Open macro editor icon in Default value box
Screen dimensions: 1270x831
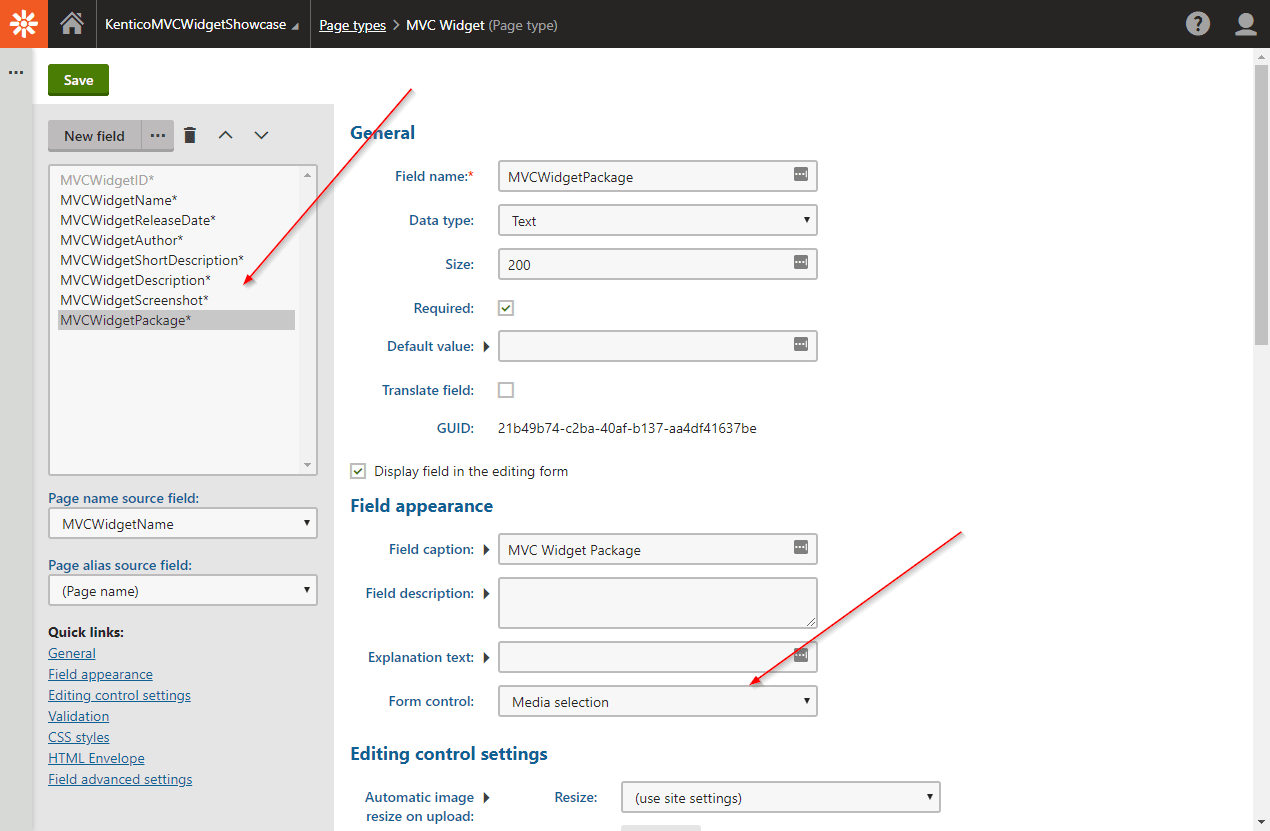coord(800,344)
